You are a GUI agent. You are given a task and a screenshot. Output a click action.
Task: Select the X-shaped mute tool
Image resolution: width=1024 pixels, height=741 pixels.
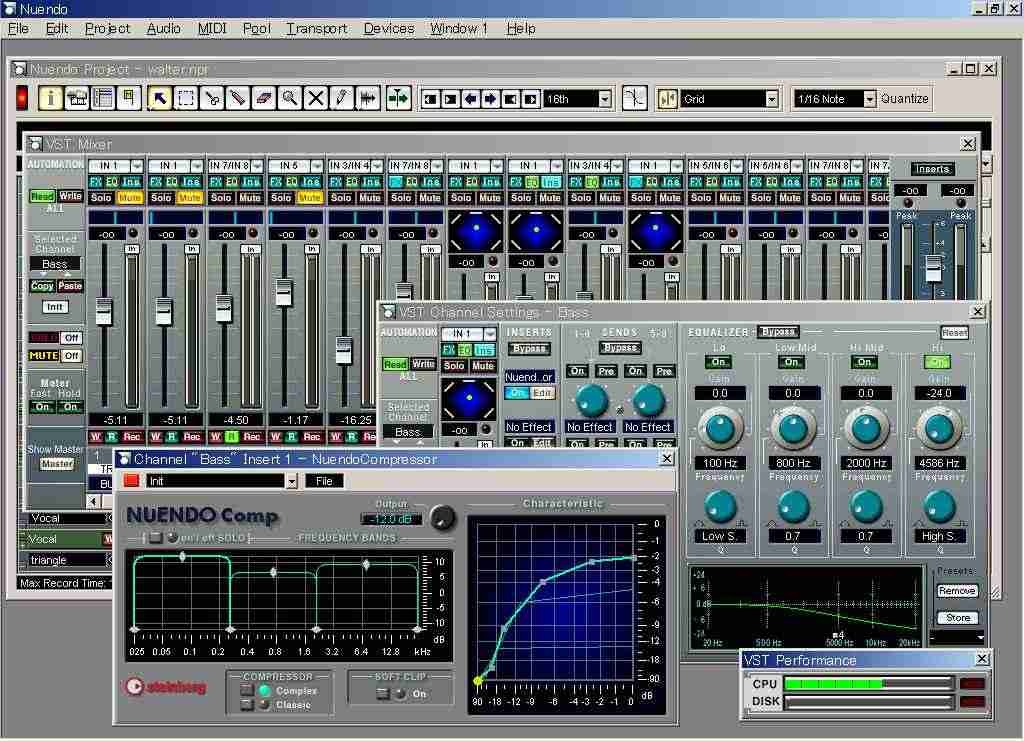(x=315, y=99)
